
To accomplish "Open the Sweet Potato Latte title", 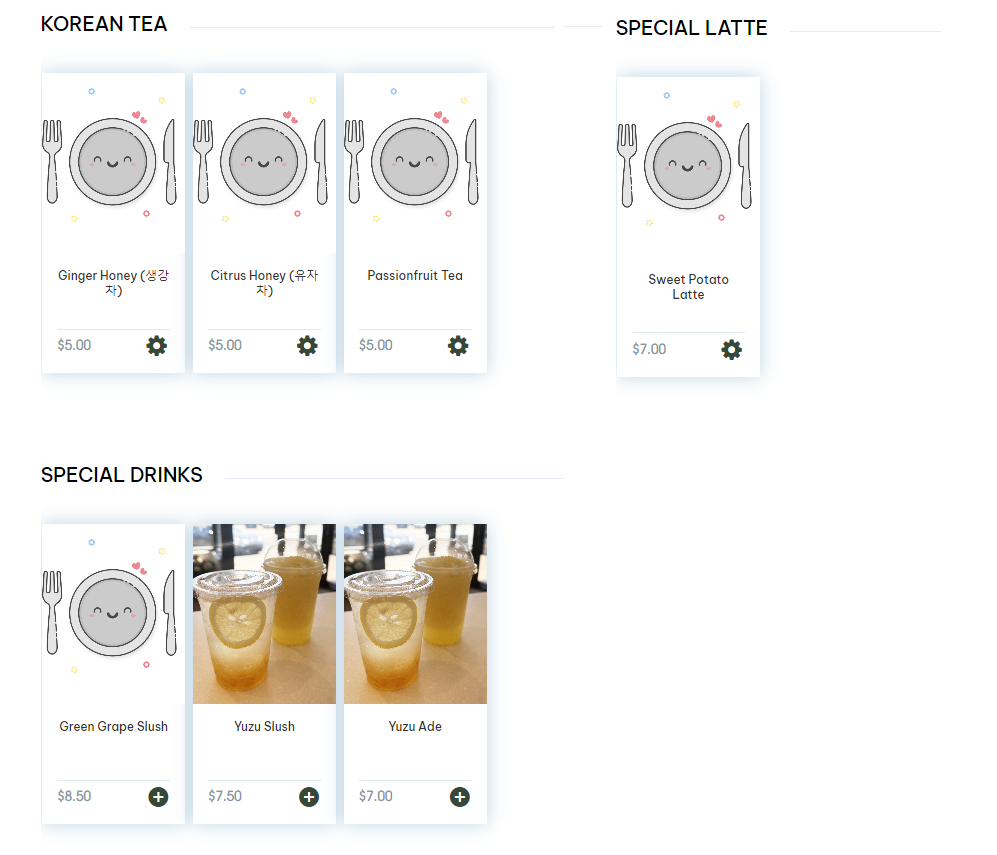I will (x=688, y=287).
